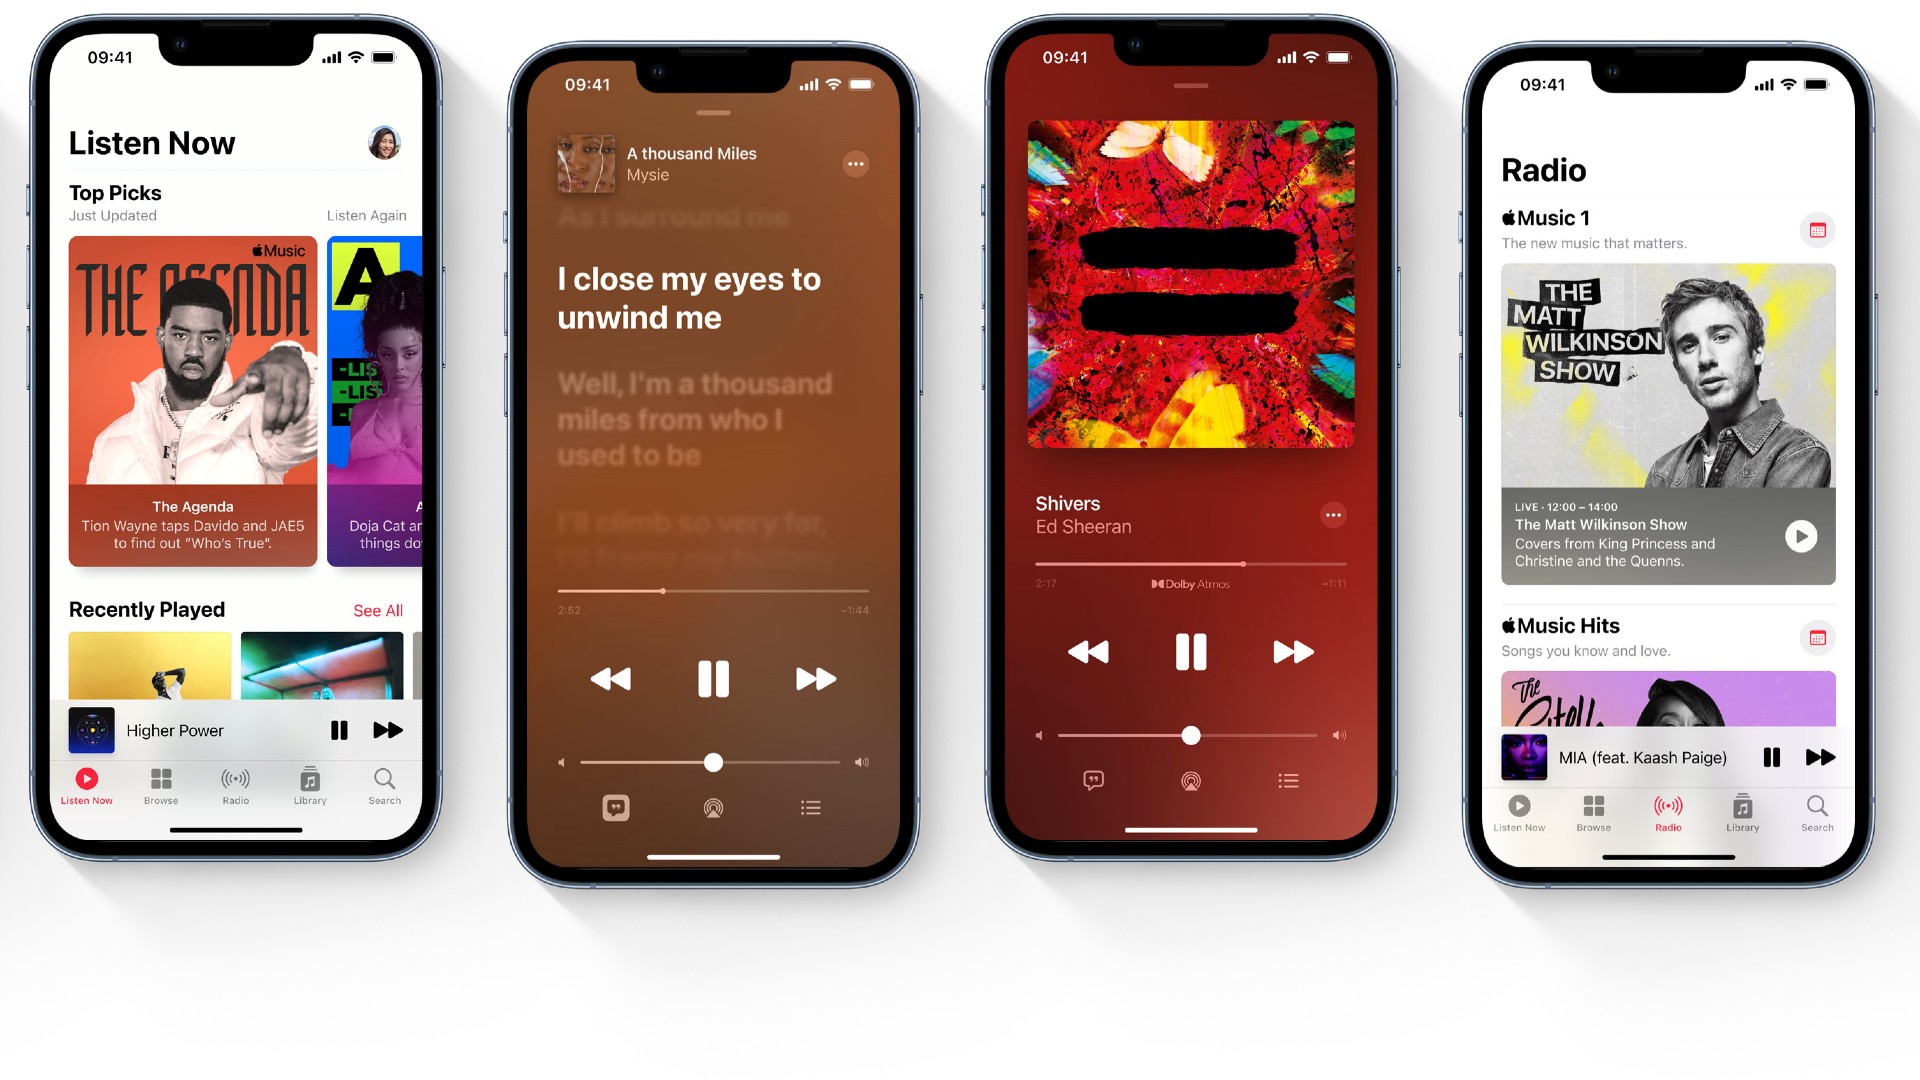Skip forward on A Thousand Miles player
Screen dimensions: 1920x1080
pyautogui.click(x=816, y=678)
